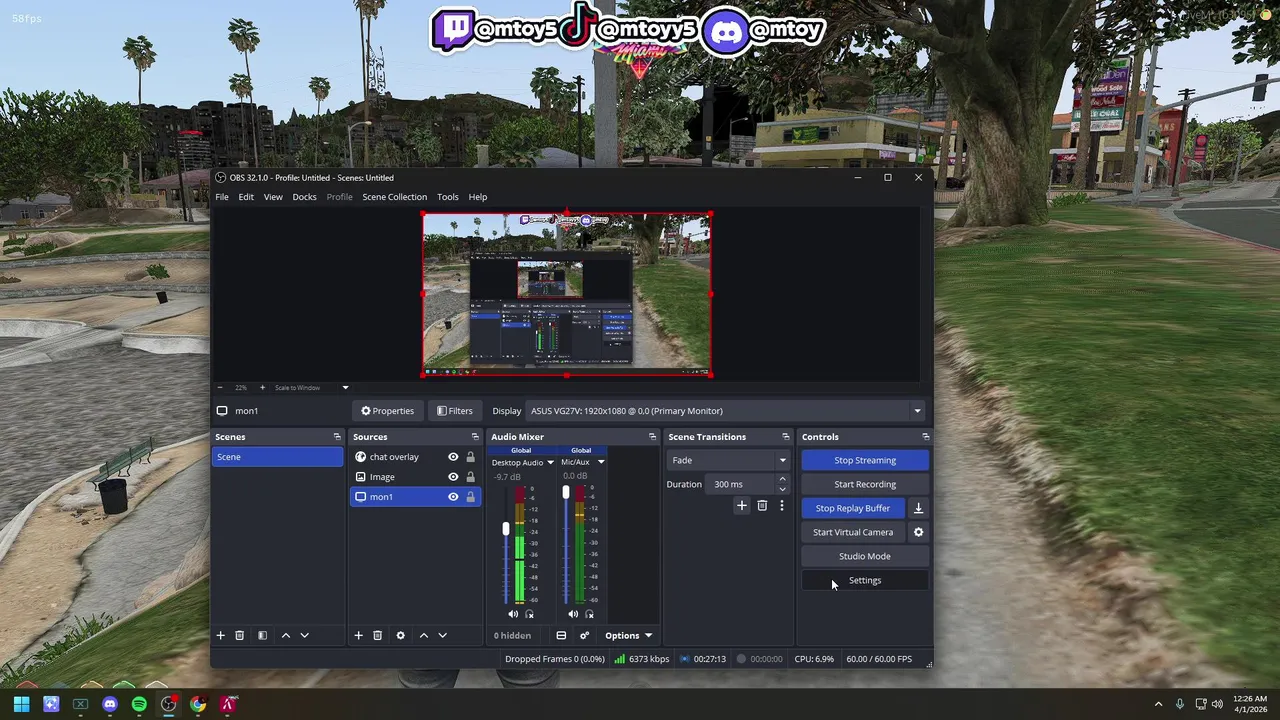Remove transition with trash icon

(x=762, y=506)
